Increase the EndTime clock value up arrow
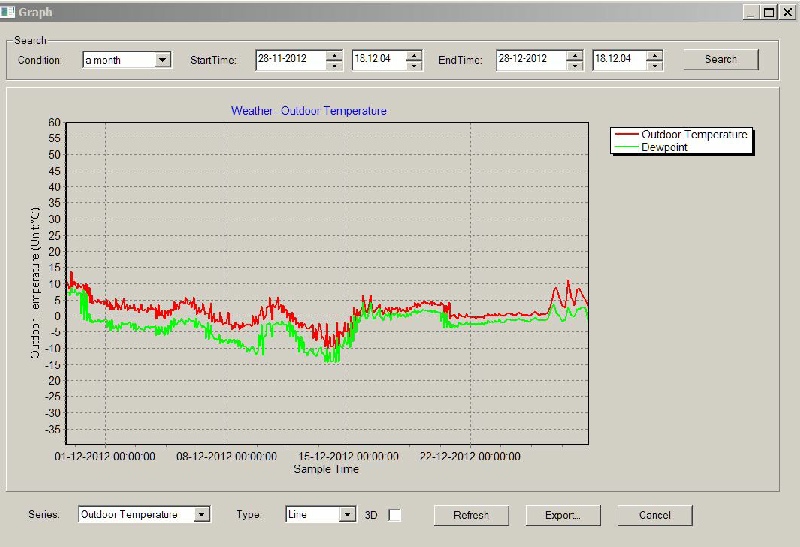Screen dimensions: 800x547 pos(654,55)
